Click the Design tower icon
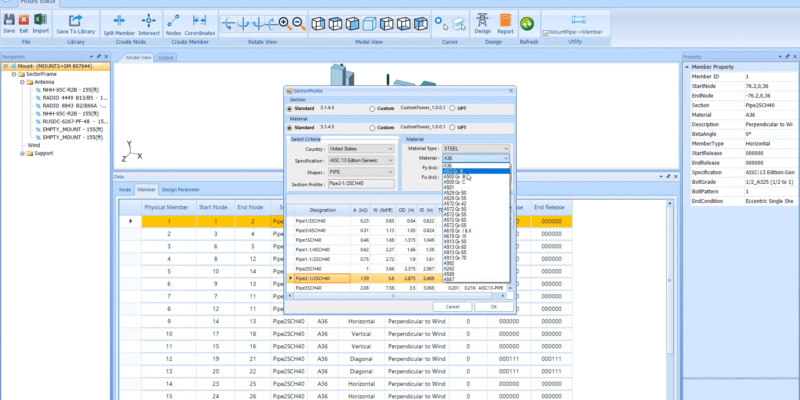 tap(481, 20)
